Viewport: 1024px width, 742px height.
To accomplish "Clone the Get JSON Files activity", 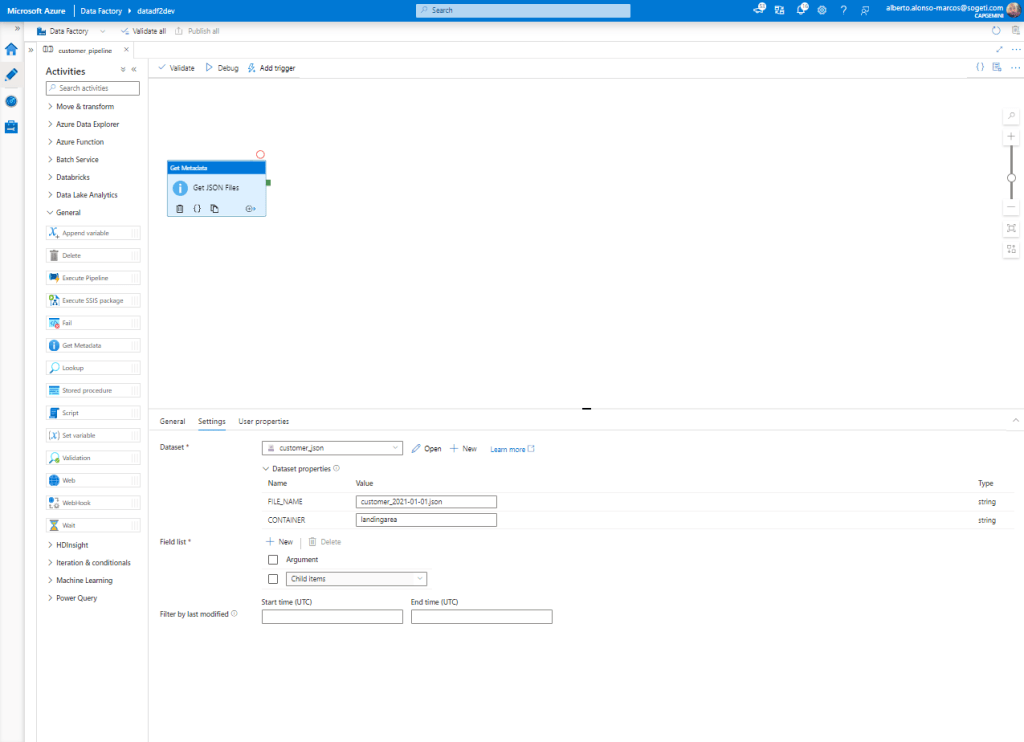I will [x=215, y=209].
